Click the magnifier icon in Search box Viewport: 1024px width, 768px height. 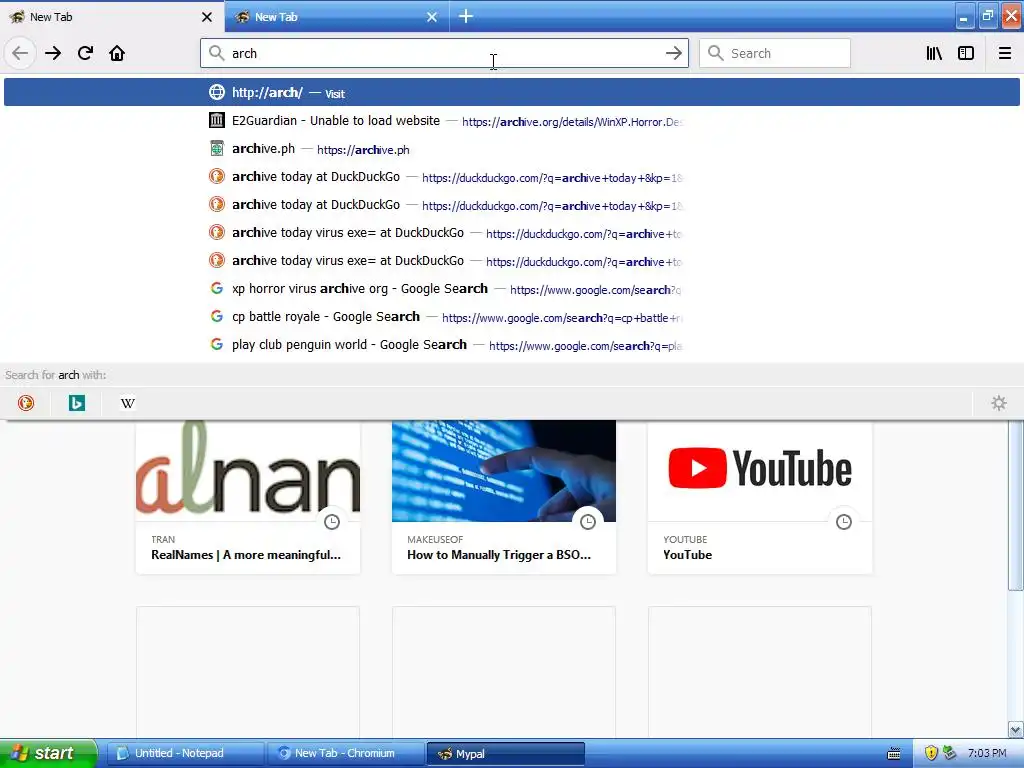pyautogui.click(x=716, y=53)
